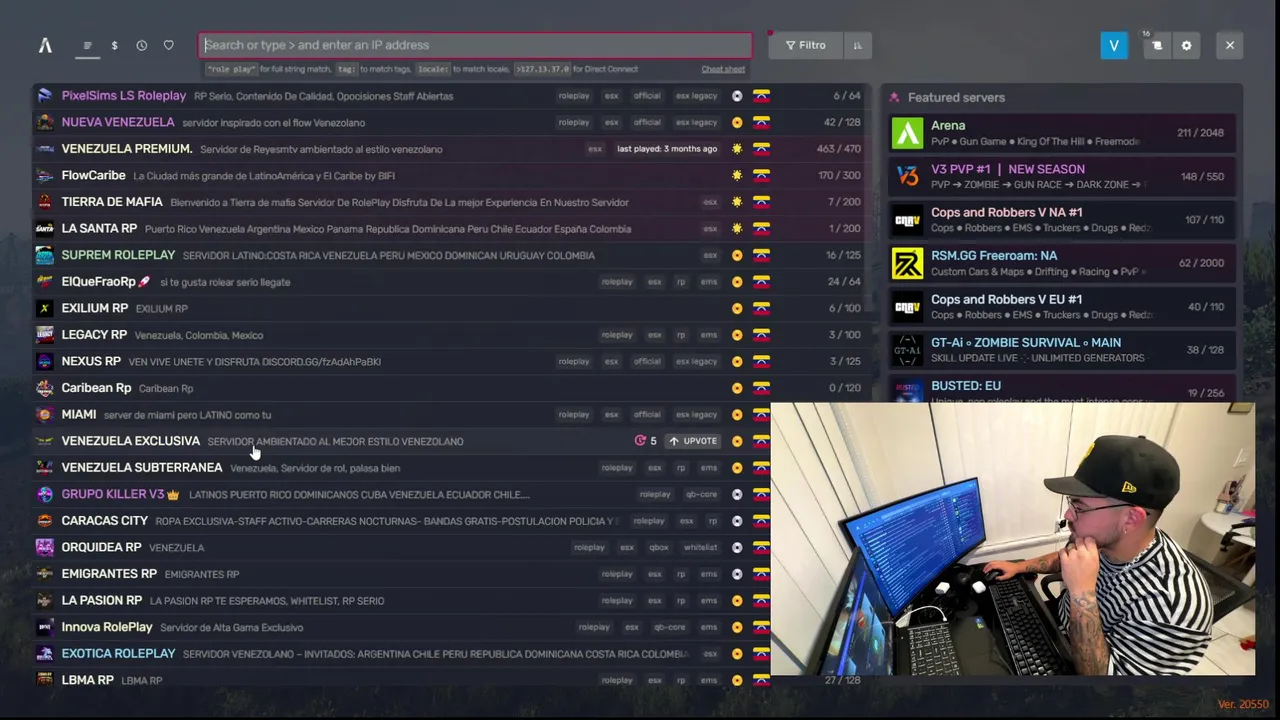Open featured GT-Ai ZOMBIE SURVIVAL server

1062,350
